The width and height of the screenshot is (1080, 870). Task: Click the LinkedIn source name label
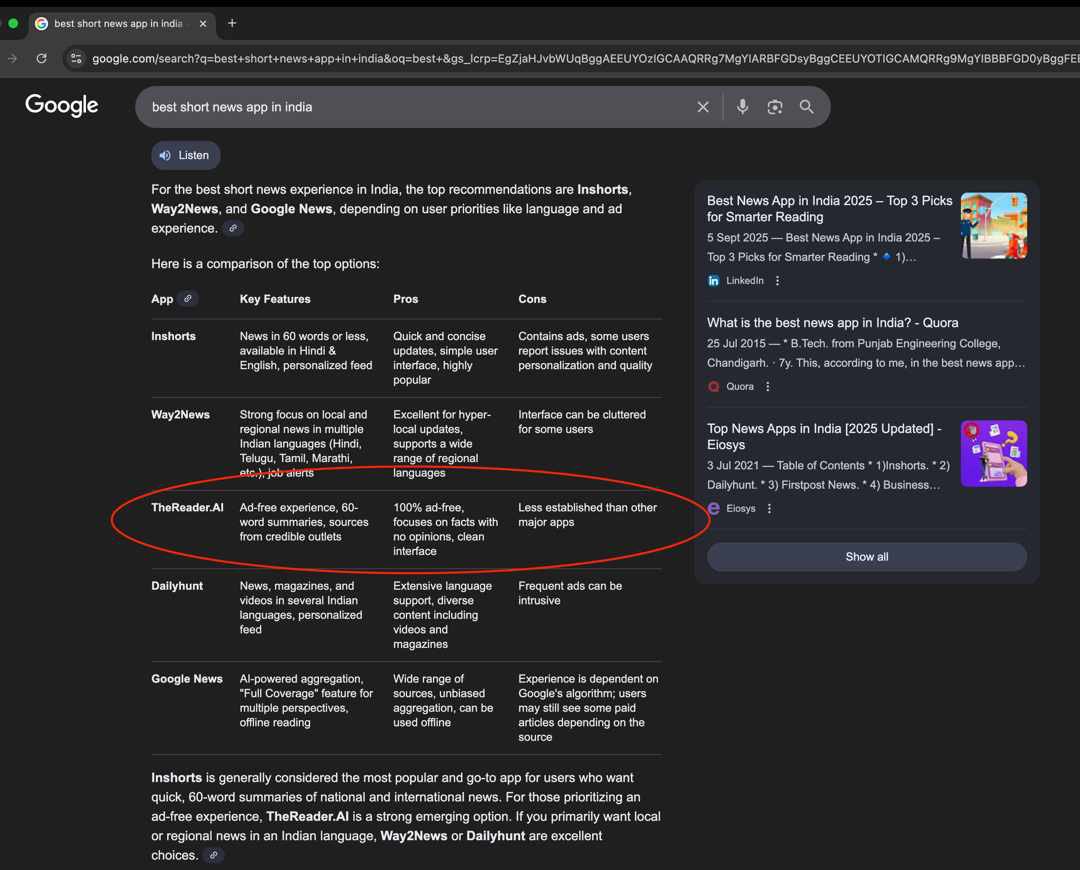(745, 280)
